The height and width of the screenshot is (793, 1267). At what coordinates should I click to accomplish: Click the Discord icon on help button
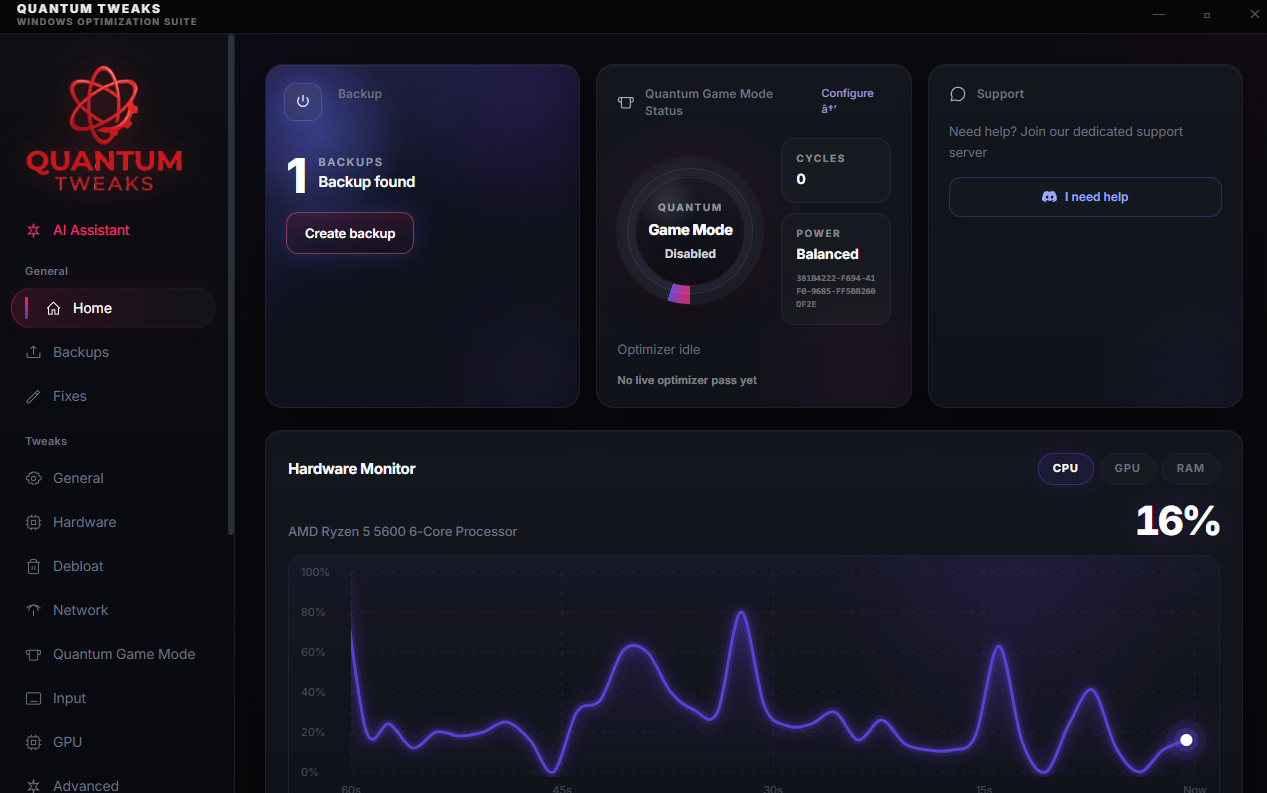(1049, 197)
